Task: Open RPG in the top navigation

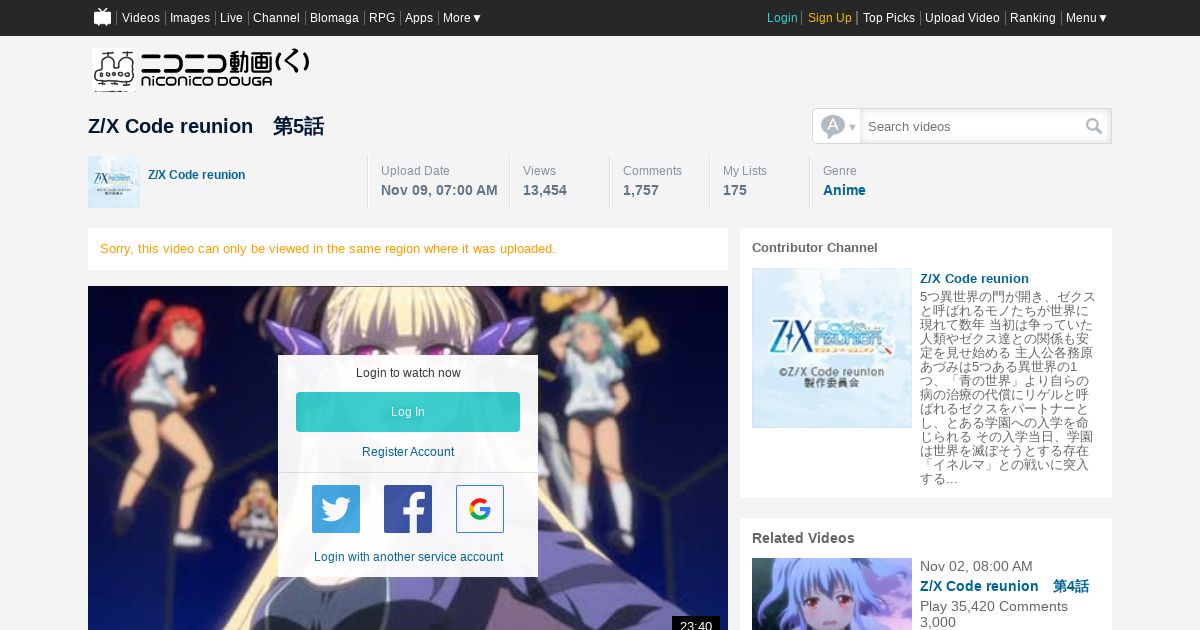Action: coord(382,18)
